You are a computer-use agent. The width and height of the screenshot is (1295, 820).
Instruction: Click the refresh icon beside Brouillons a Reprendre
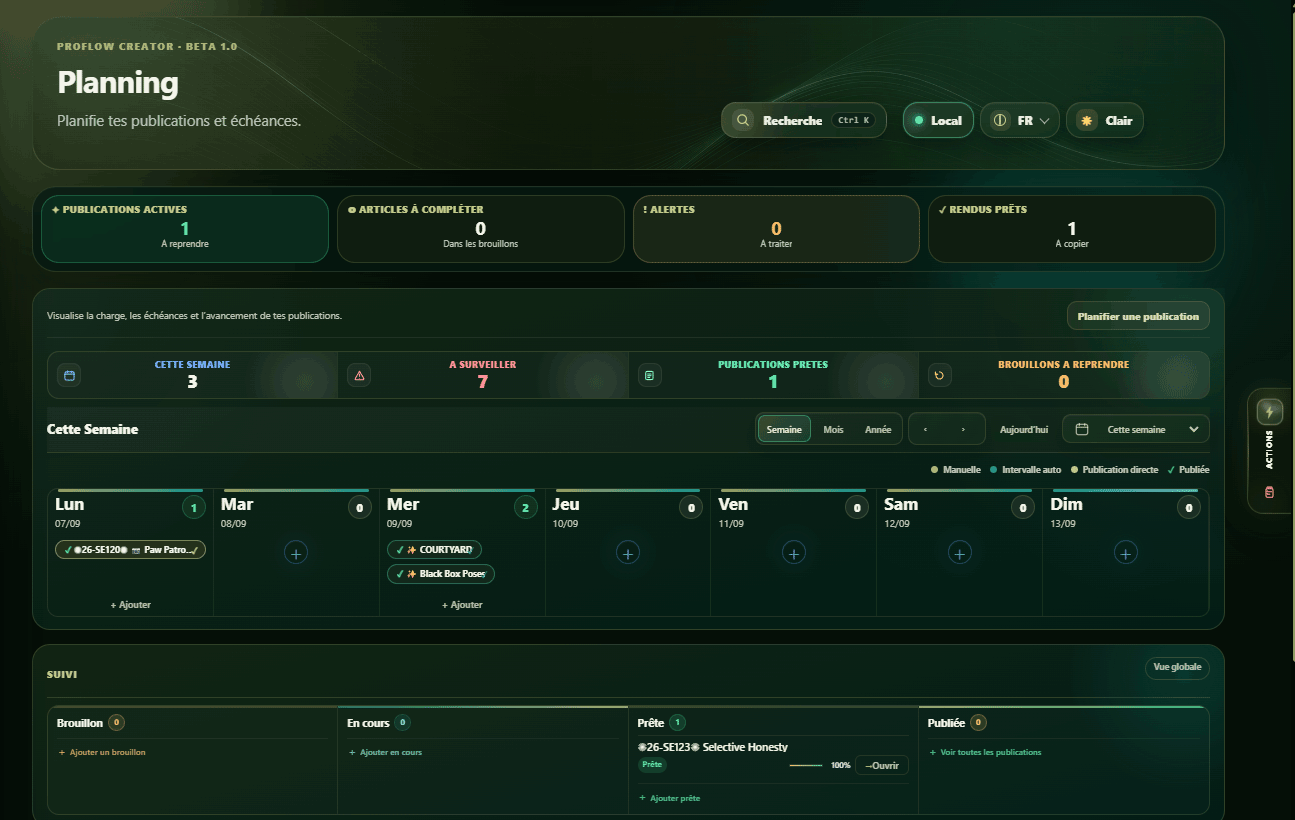tap(939, 375)
